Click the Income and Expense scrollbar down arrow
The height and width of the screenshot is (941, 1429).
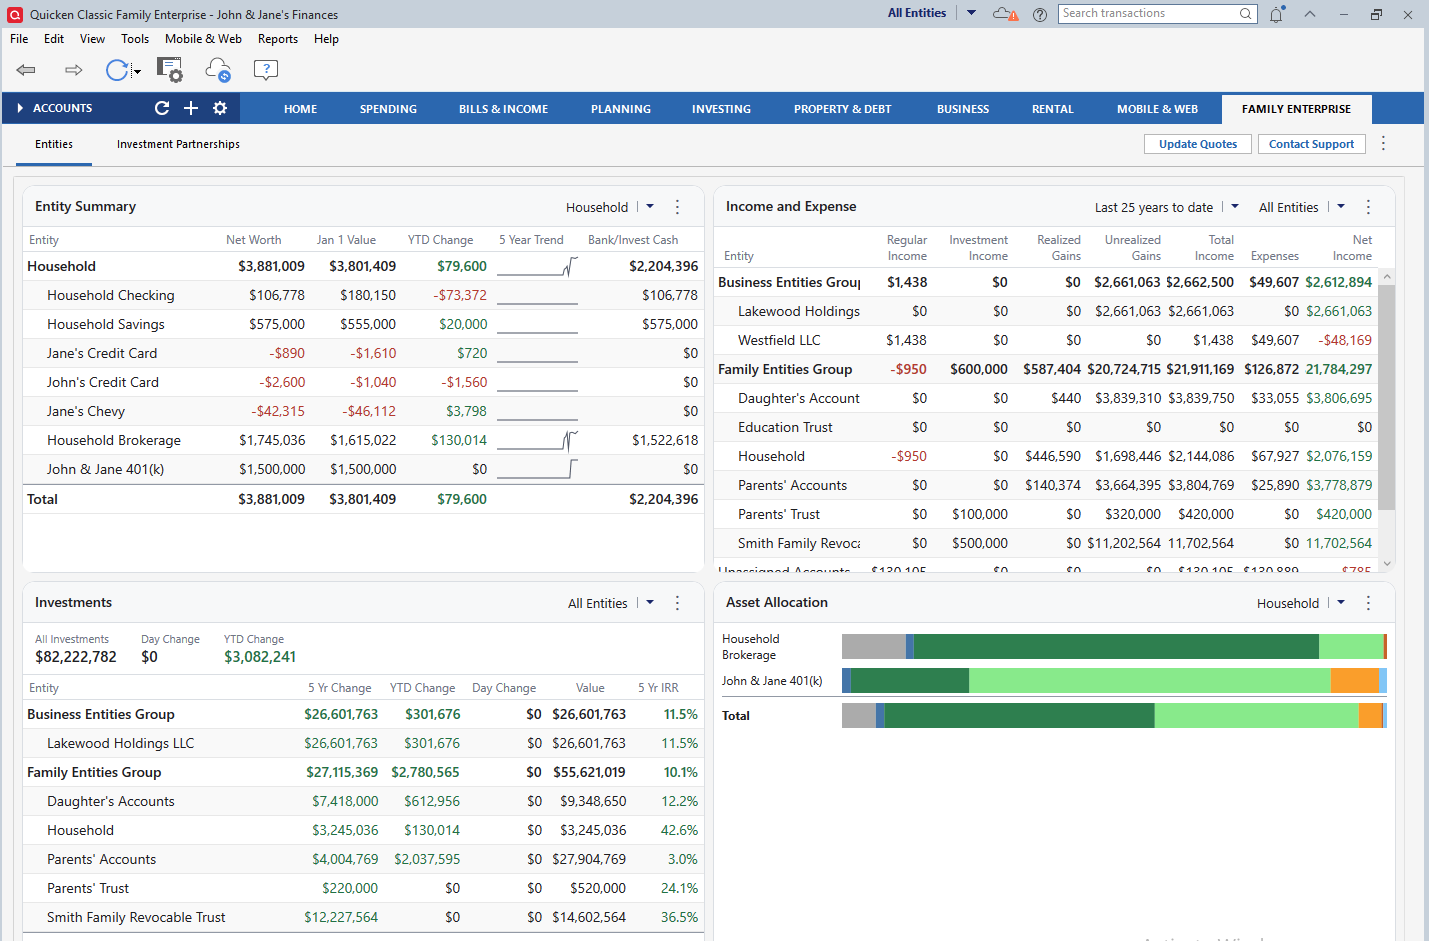tap(1386, 564)
